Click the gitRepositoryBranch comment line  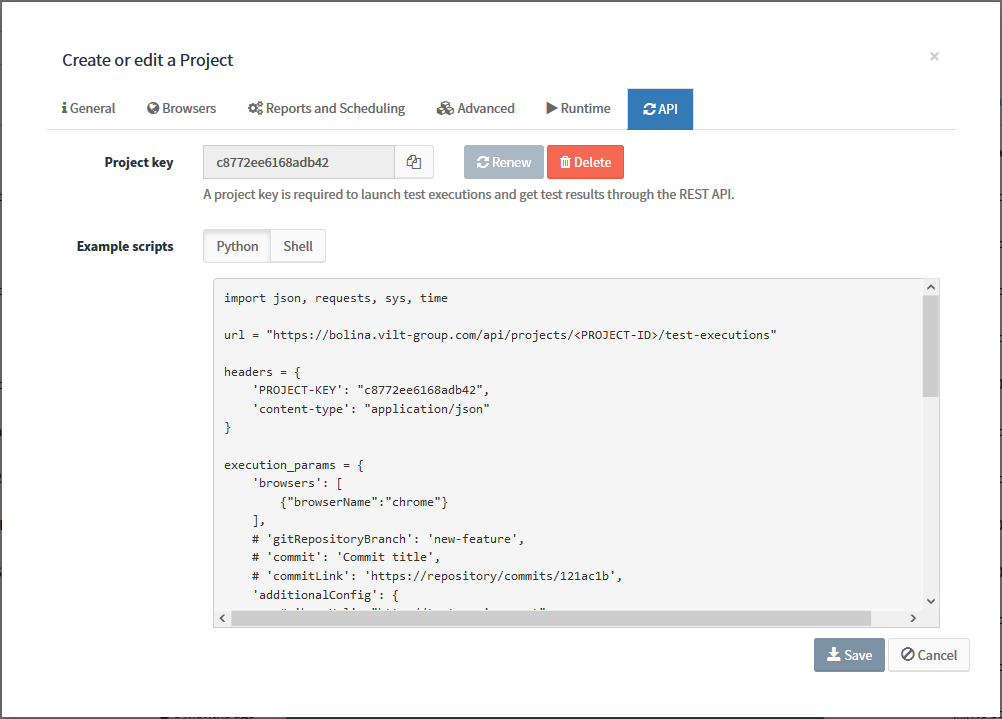click(x=388, y=539)
